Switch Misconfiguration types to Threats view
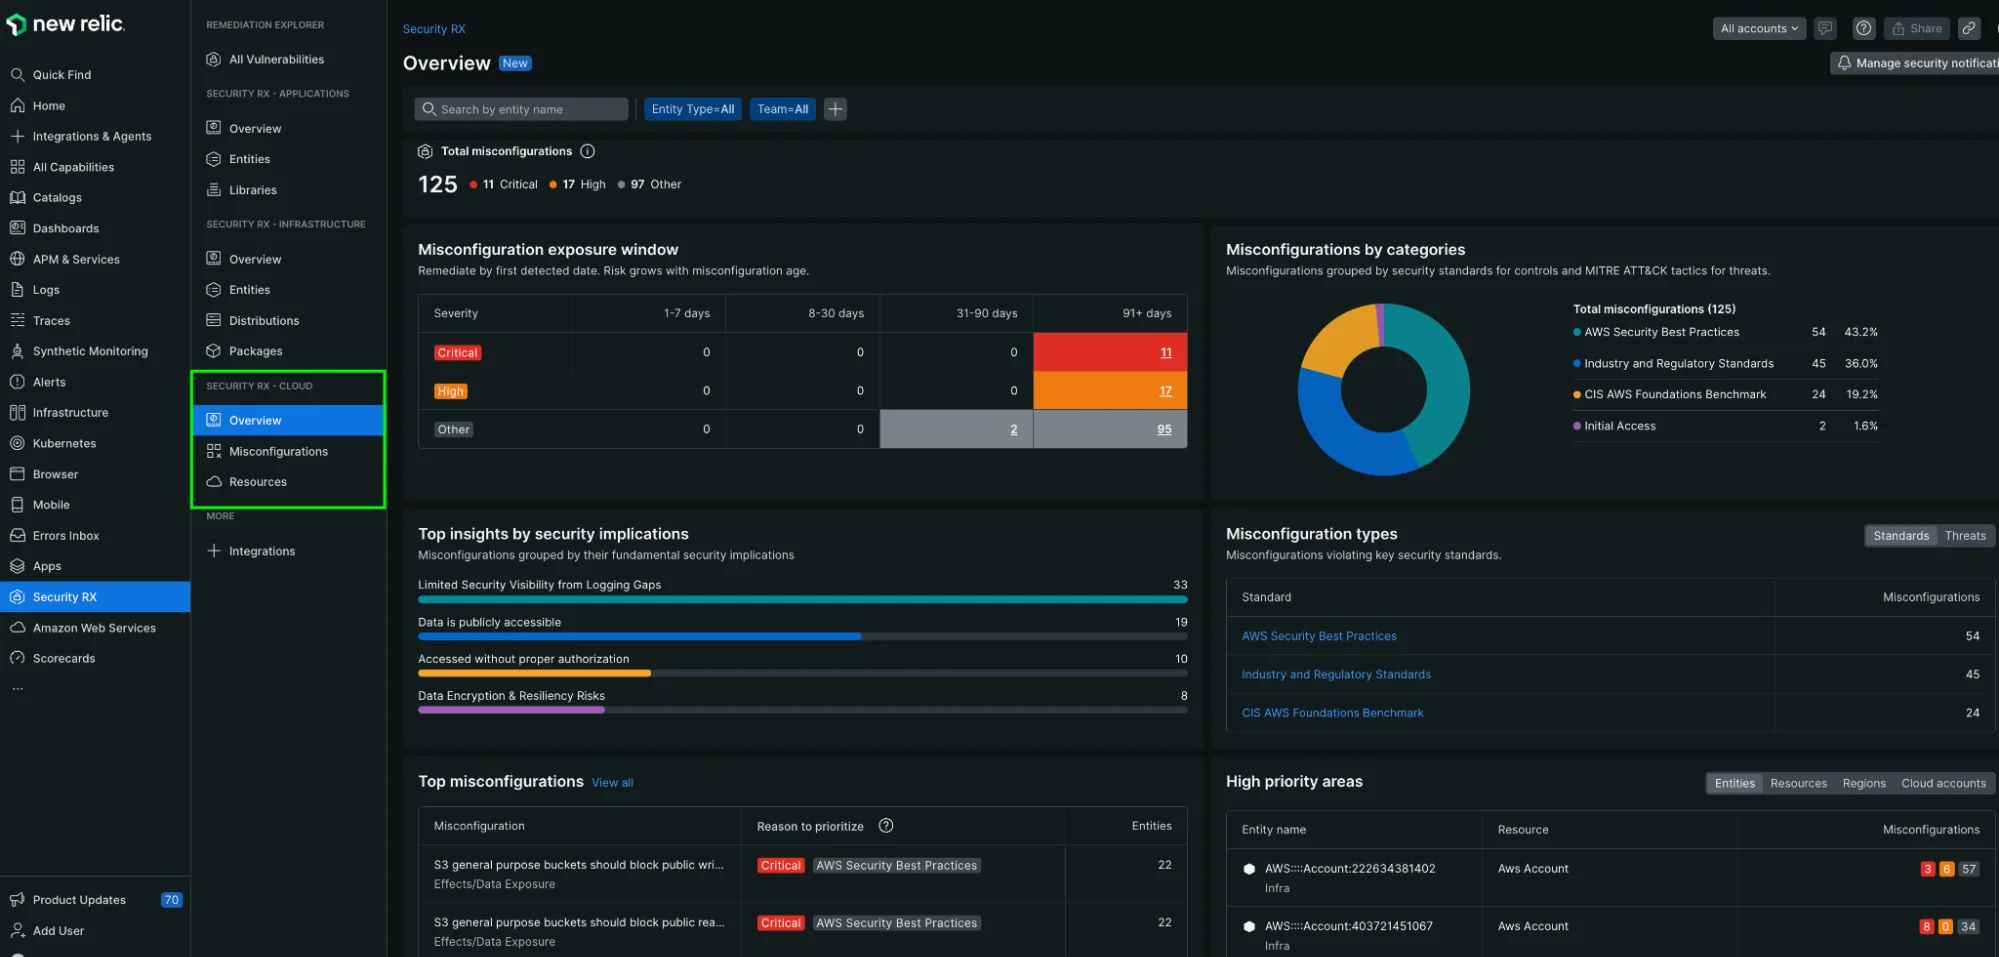 point(1965,535)
